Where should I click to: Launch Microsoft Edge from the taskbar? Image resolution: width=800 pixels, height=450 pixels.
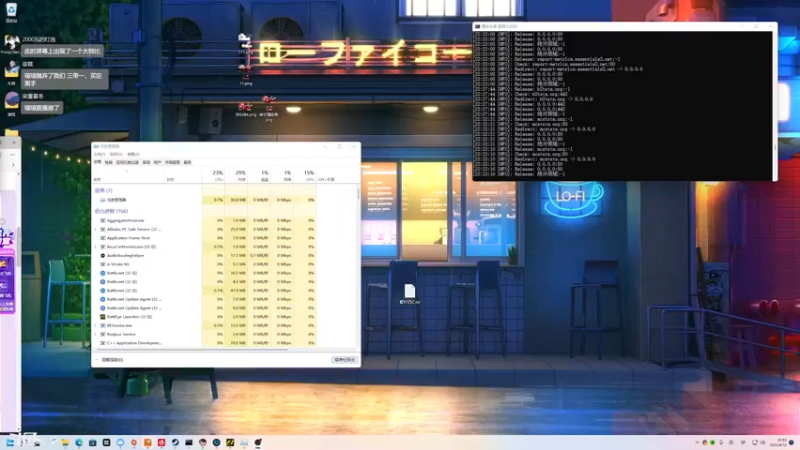pos(79,442)
